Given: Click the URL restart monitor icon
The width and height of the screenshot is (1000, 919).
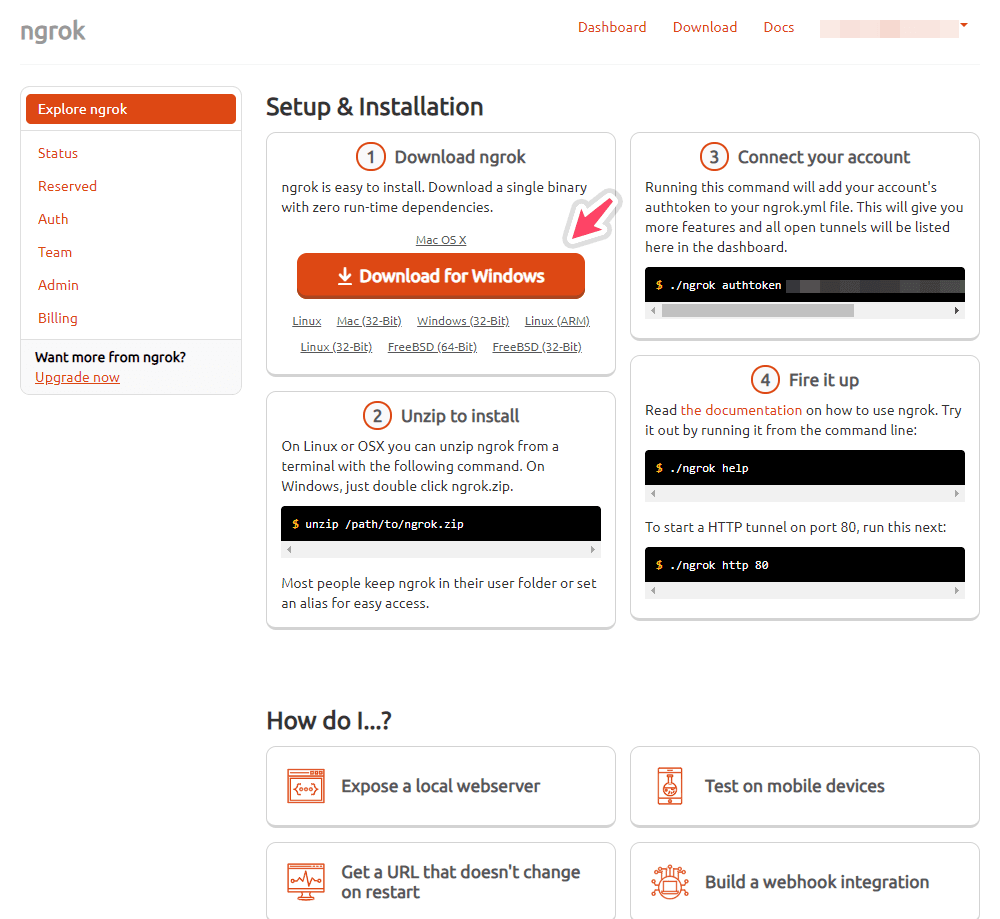Looking at the screenshot, I should (x=306, y=881).
